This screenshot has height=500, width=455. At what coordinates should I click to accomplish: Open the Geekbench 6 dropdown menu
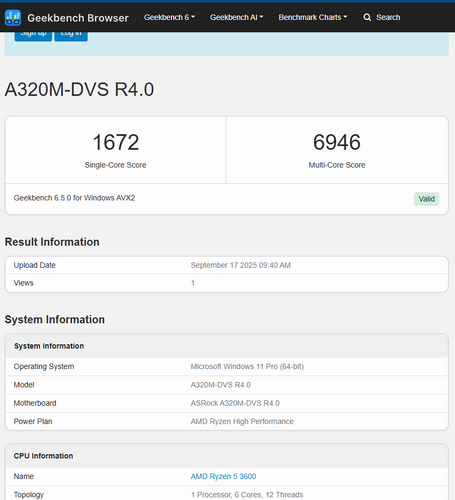169,17
